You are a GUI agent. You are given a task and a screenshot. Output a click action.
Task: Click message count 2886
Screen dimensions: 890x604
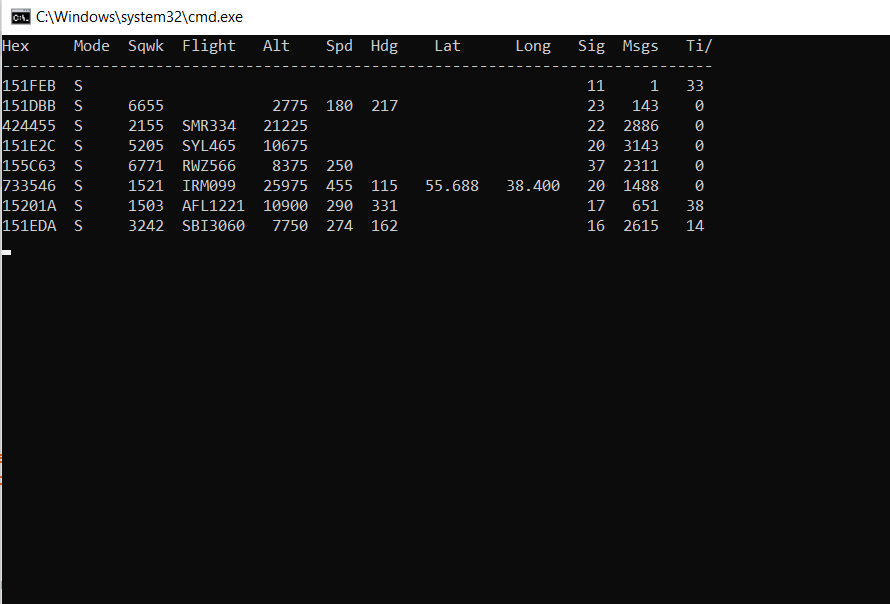pyautogui.click(x=641, y=125)
